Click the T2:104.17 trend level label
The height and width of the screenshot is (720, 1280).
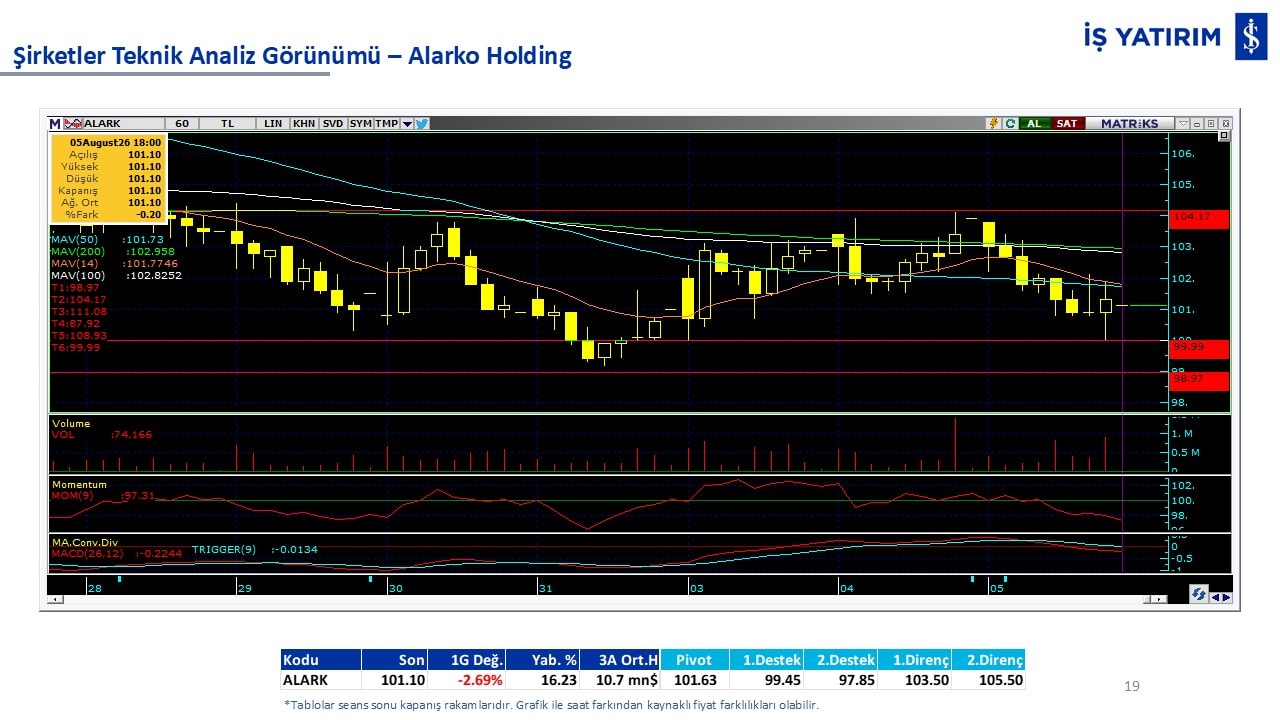click(78, 299)
